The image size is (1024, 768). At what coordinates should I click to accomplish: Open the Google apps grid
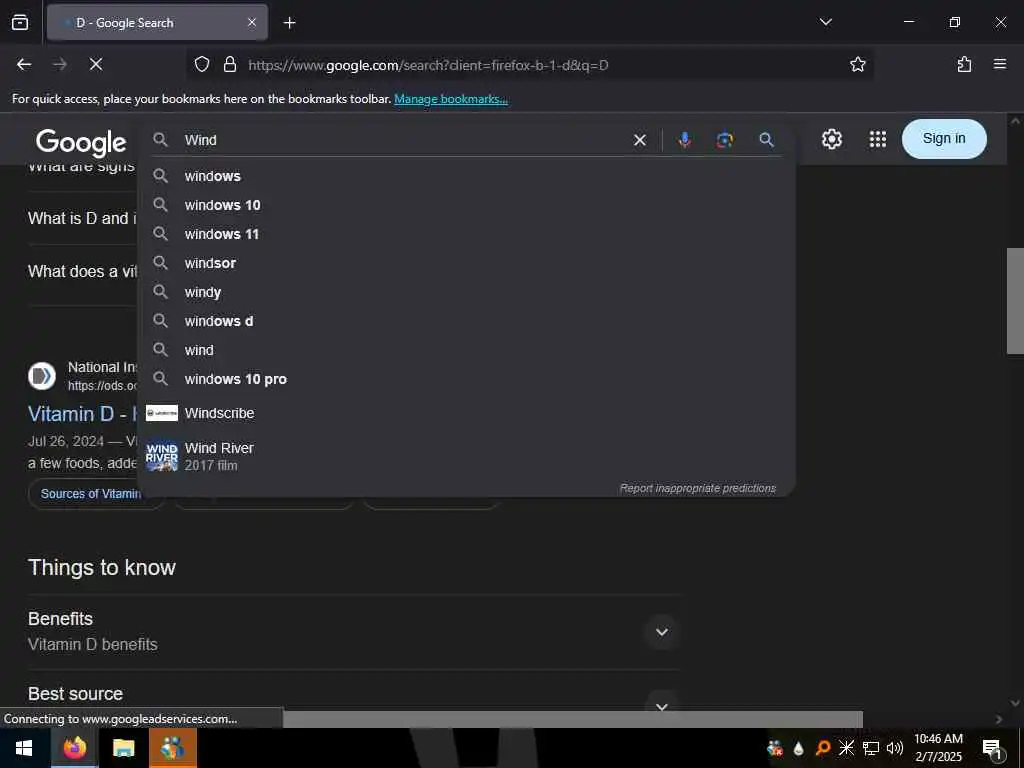pyautogui.click(x=878, y=139)
